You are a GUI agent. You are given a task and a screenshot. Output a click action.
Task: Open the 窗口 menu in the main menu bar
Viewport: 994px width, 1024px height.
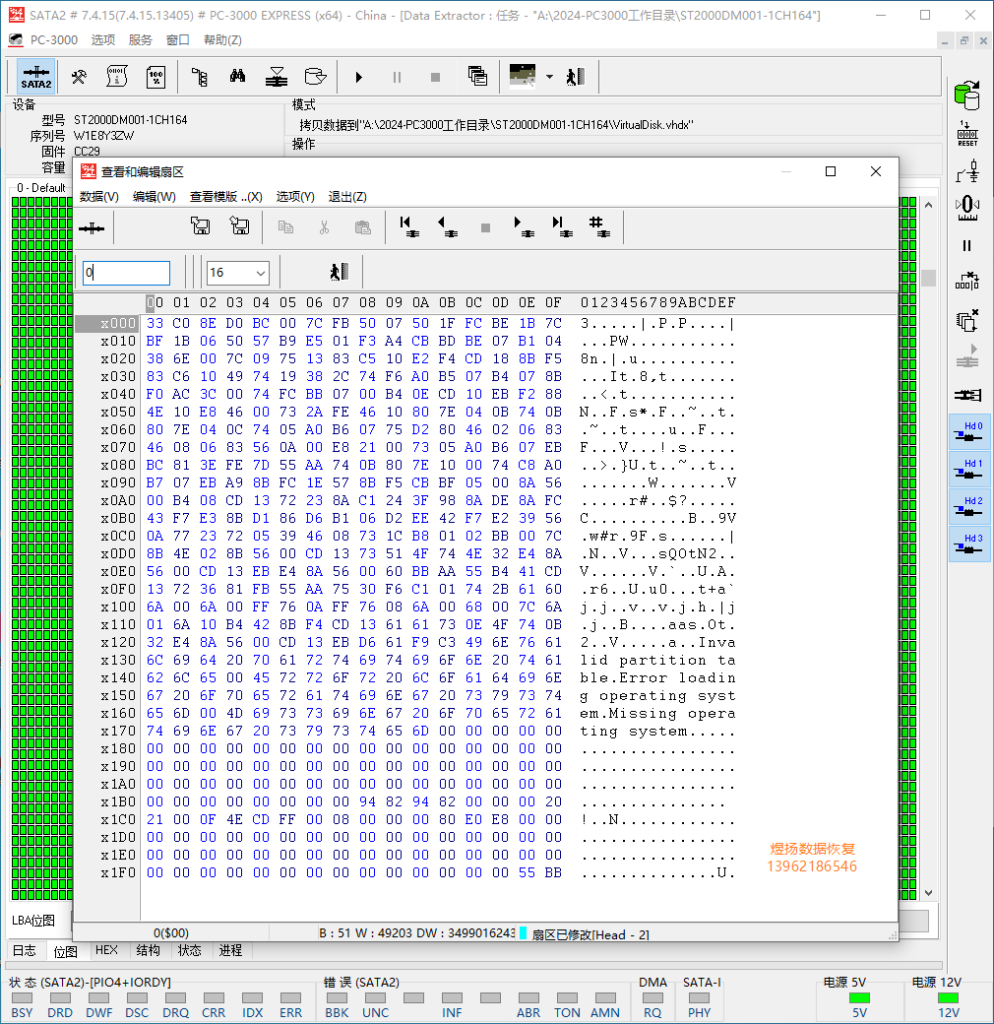tap(178, 40)
